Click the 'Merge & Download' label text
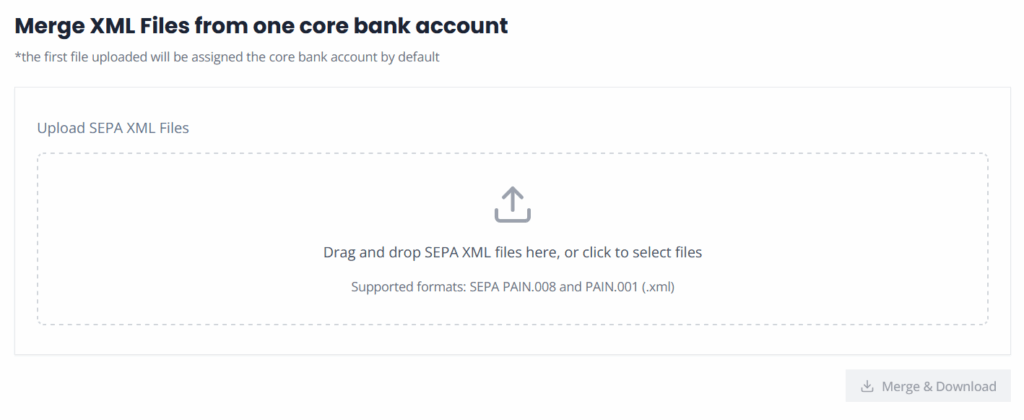 [x=938, y=386]
